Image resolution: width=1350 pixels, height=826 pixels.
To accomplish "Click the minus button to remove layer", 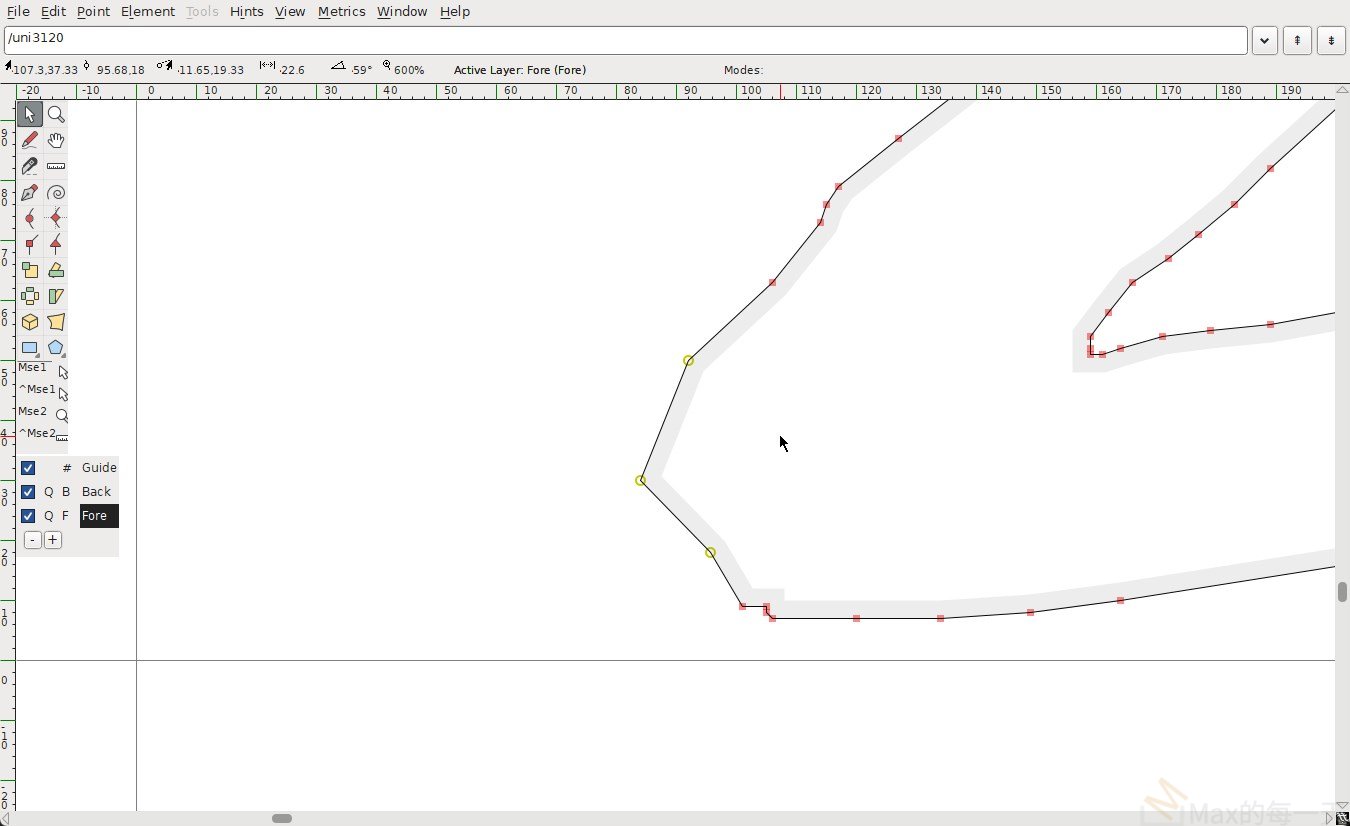I will click(x=32, y=540).
